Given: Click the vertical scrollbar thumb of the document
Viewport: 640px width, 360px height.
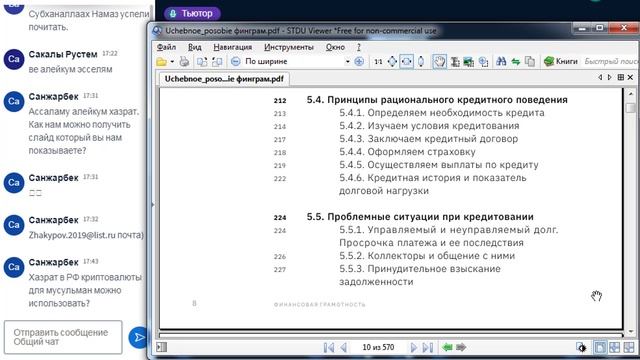Looking at the screenshot, I should pyautogui.click(x=631, y=108).
